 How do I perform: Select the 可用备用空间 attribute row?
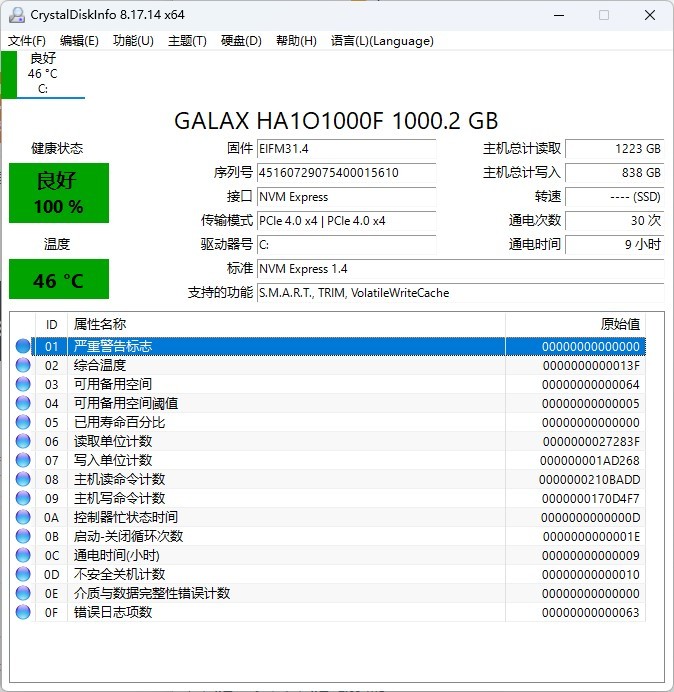tap(328, 384)
